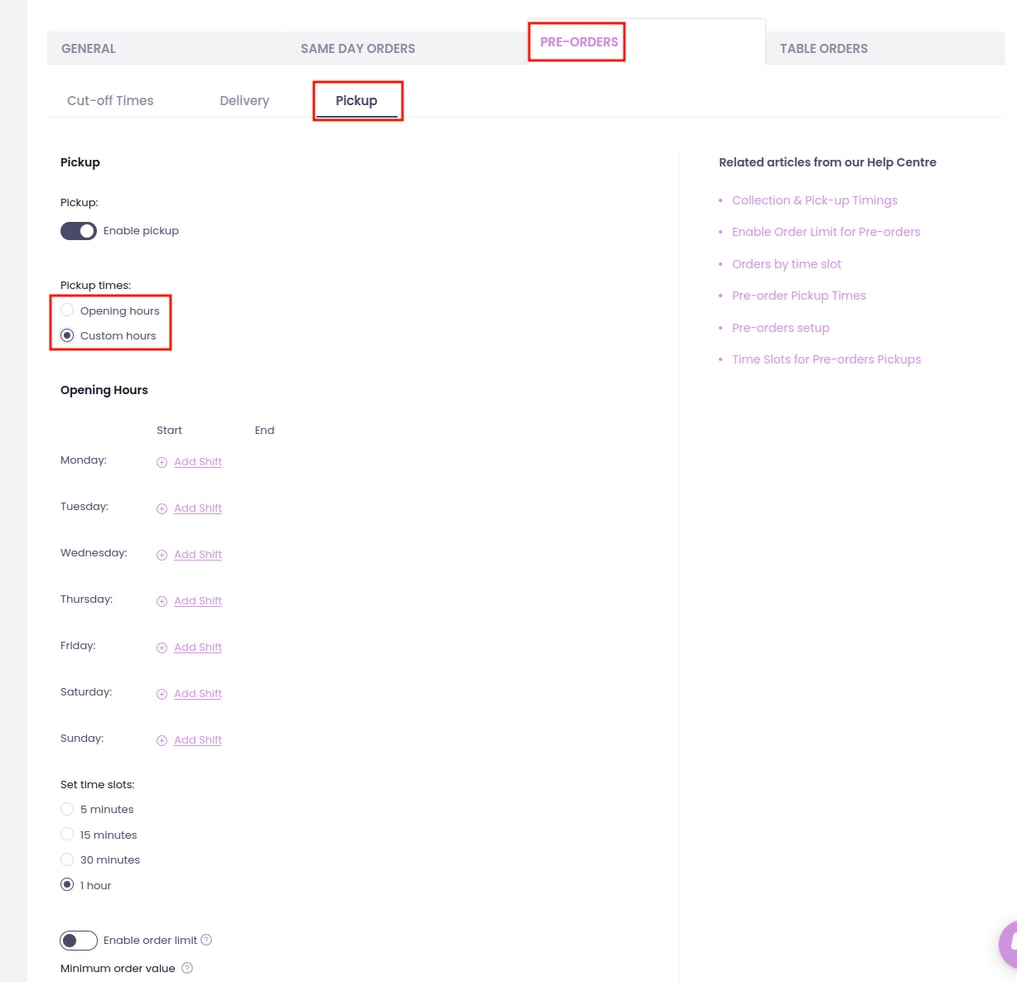Choose the 30 minutes time slot
This screenshot has width=1017, height=982.
[x=67, y=860]
